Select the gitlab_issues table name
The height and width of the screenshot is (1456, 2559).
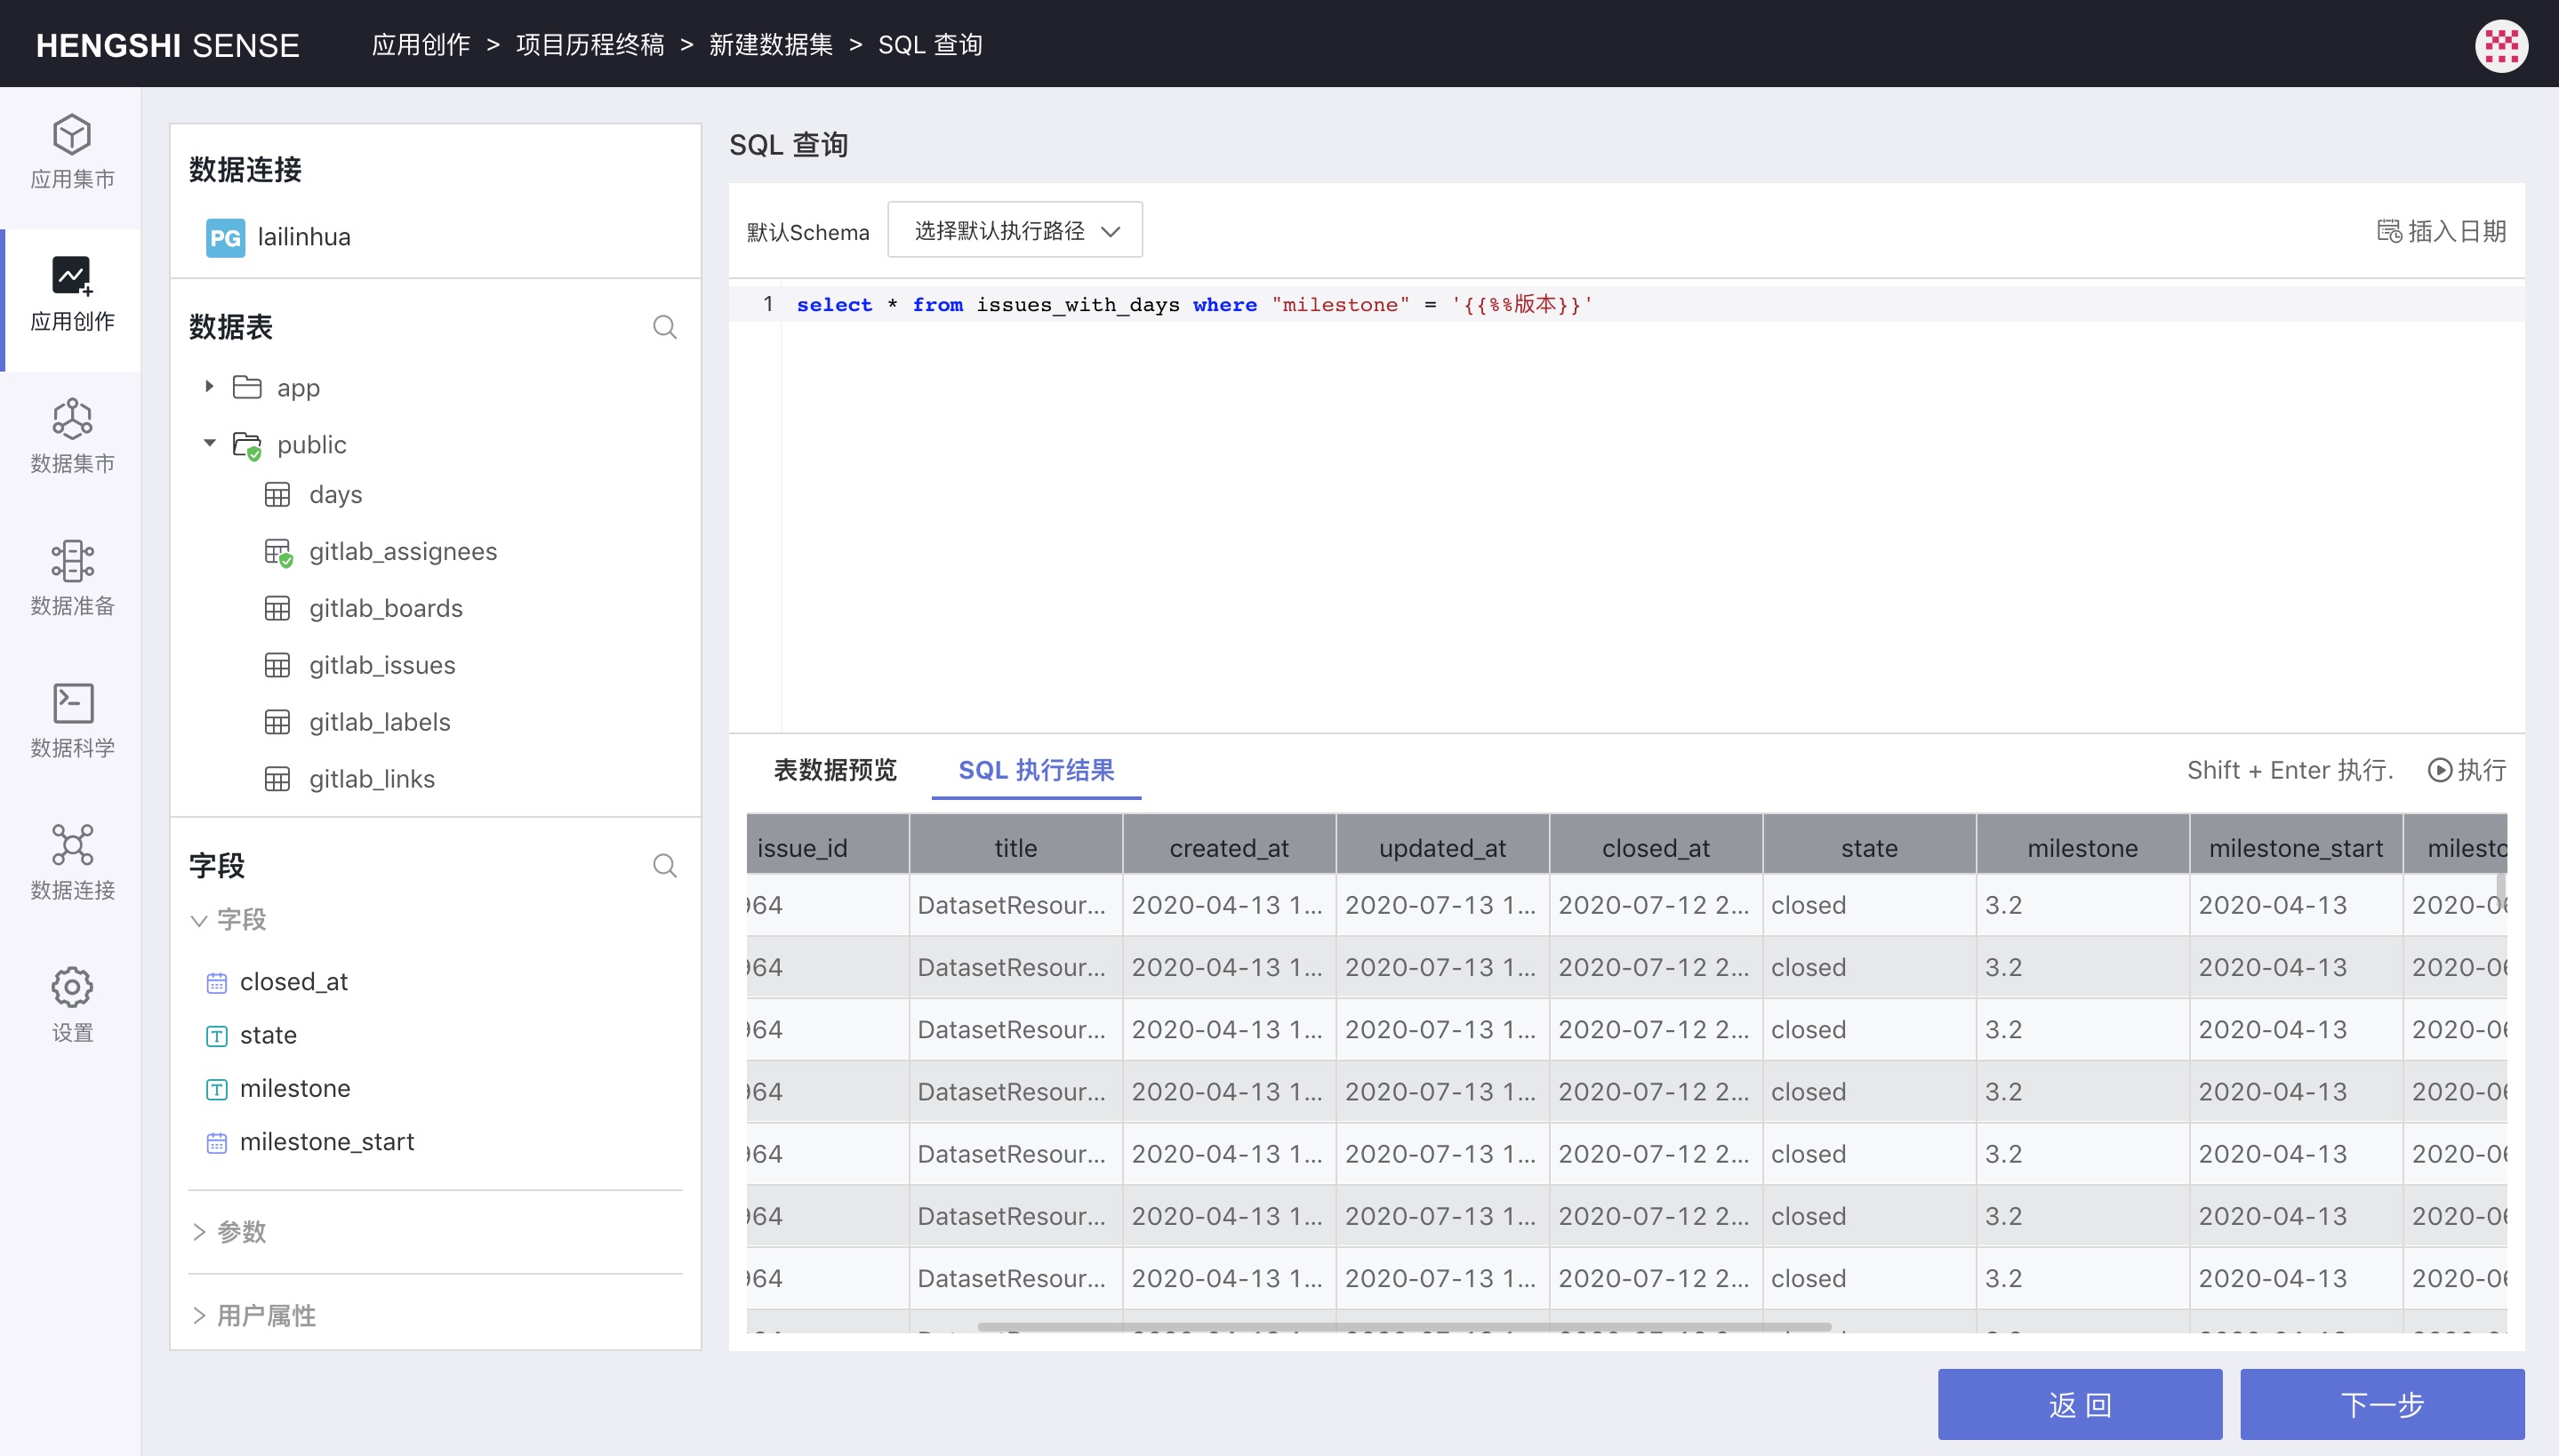(x=381, y=666)
